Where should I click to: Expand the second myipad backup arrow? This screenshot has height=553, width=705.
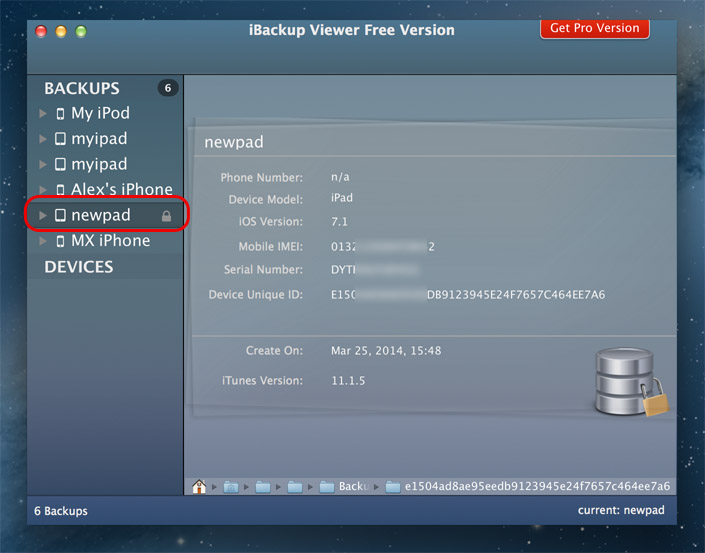coord(43,165)
